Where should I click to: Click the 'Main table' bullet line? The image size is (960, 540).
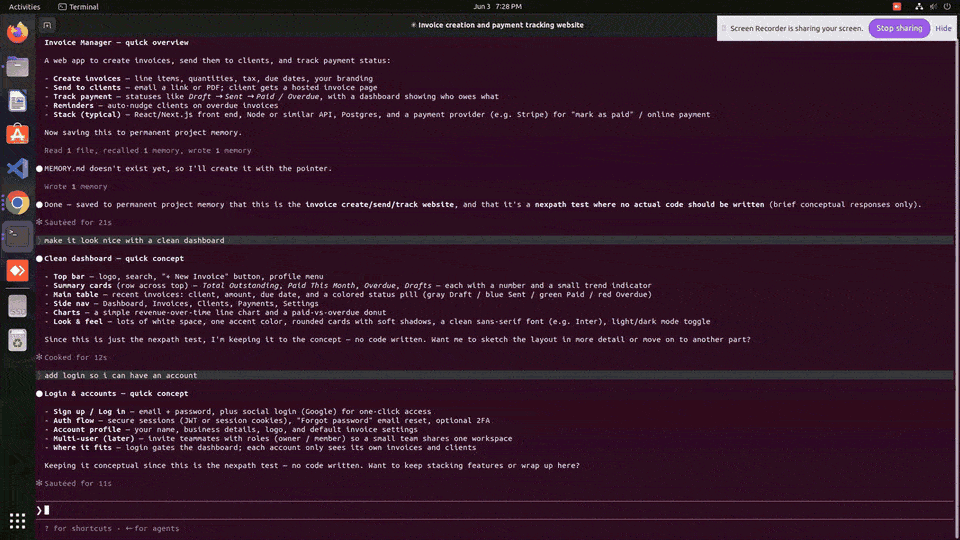(x=348, y=294)
